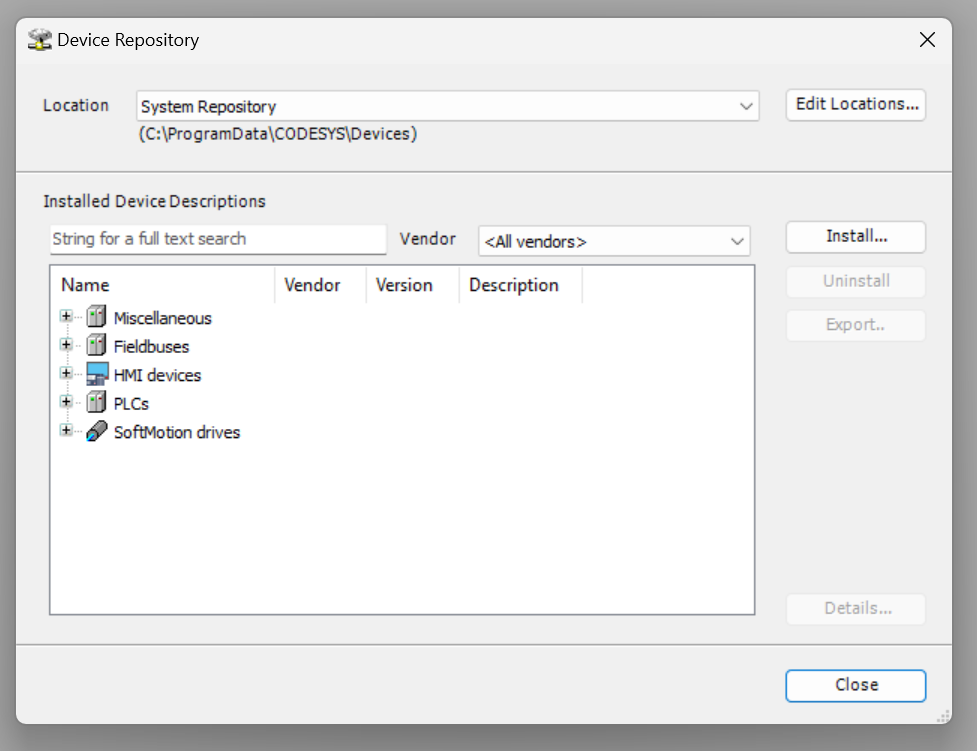Image resolution: width=977 pixels, height=751 pixels.
Task: Click the Device Repository title bar icon
Action: tap(40, 40)
